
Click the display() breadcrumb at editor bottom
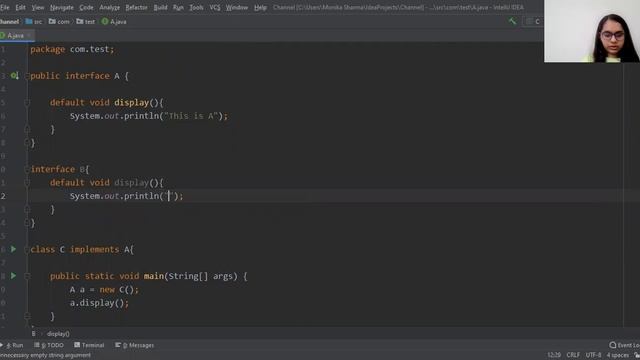point(58,334)
